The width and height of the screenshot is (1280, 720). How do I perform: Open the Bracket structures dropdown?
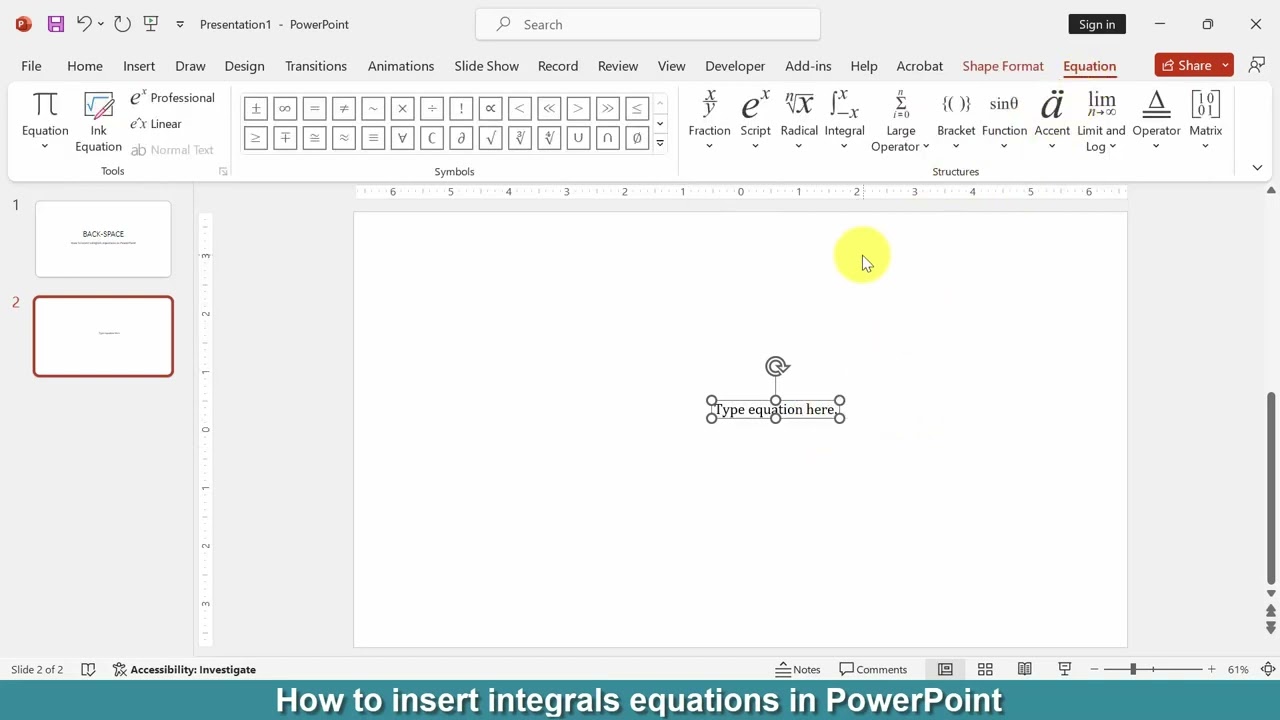[956, 121]
